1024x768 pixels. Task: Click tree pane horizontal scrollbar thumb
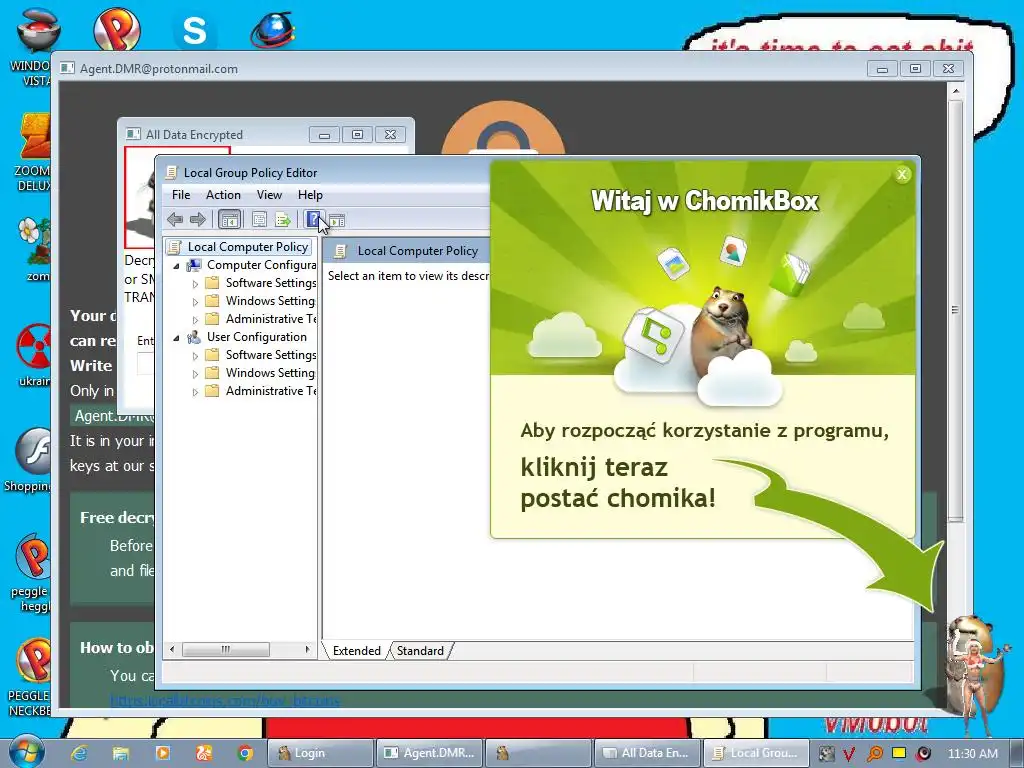point(225,649)
